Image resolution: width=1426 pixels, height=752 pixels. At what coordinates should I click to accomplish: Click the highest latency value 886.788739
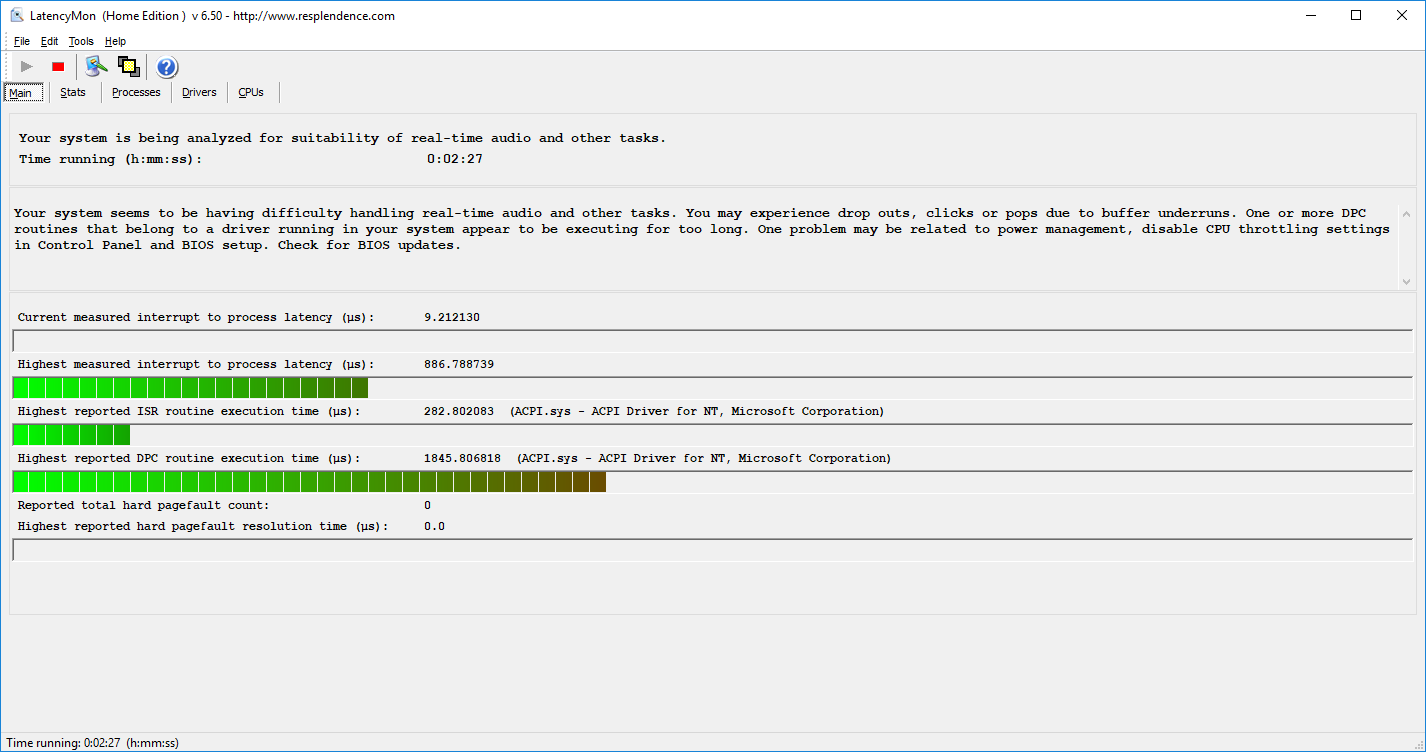459,364
